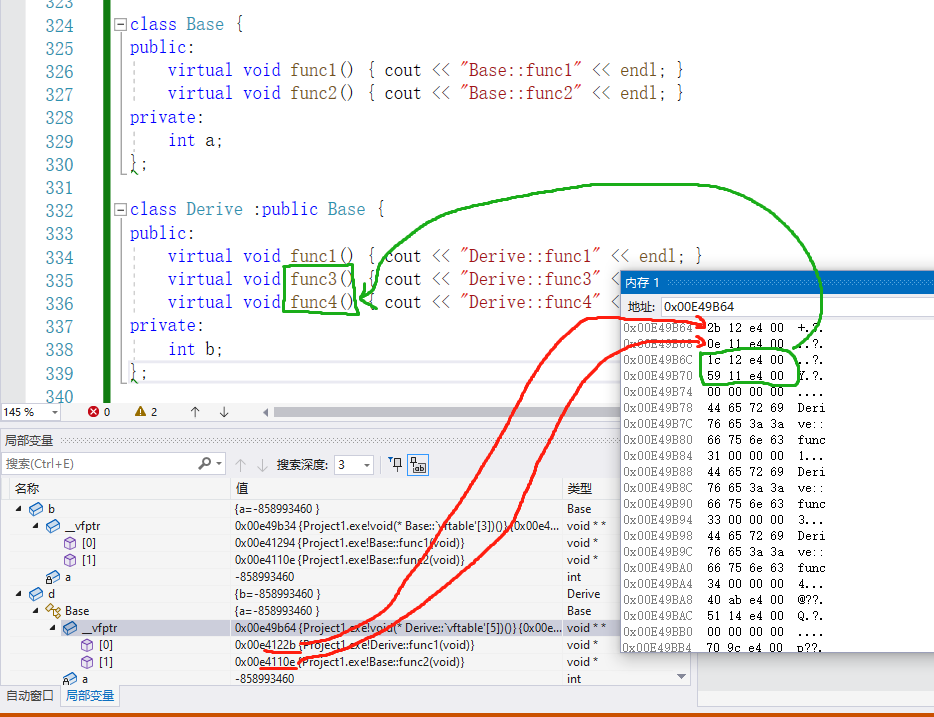934x717 pixels.
Task: Open the 145 % zoom level dropdown
Action: [x=55, y=412]
